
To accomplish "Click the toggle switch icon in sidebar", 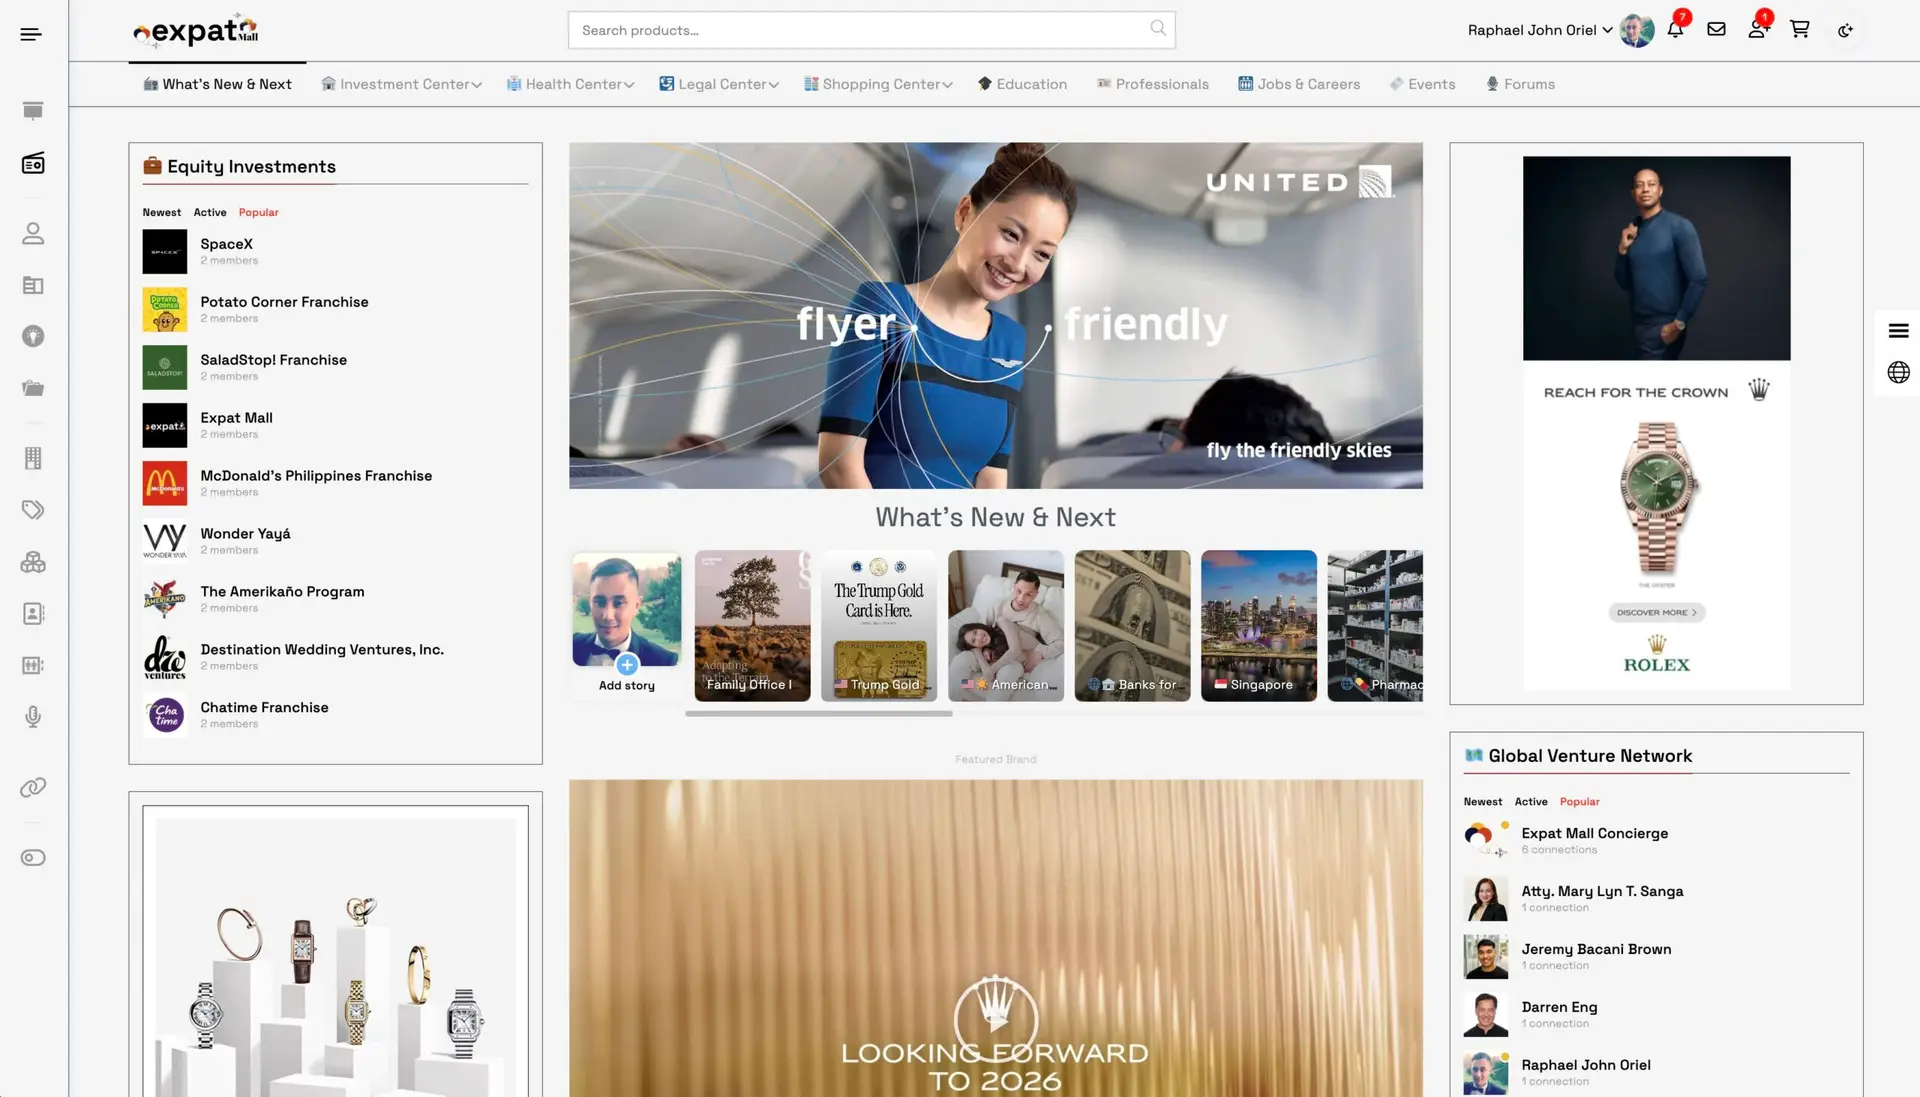I will tap(33, 858).
